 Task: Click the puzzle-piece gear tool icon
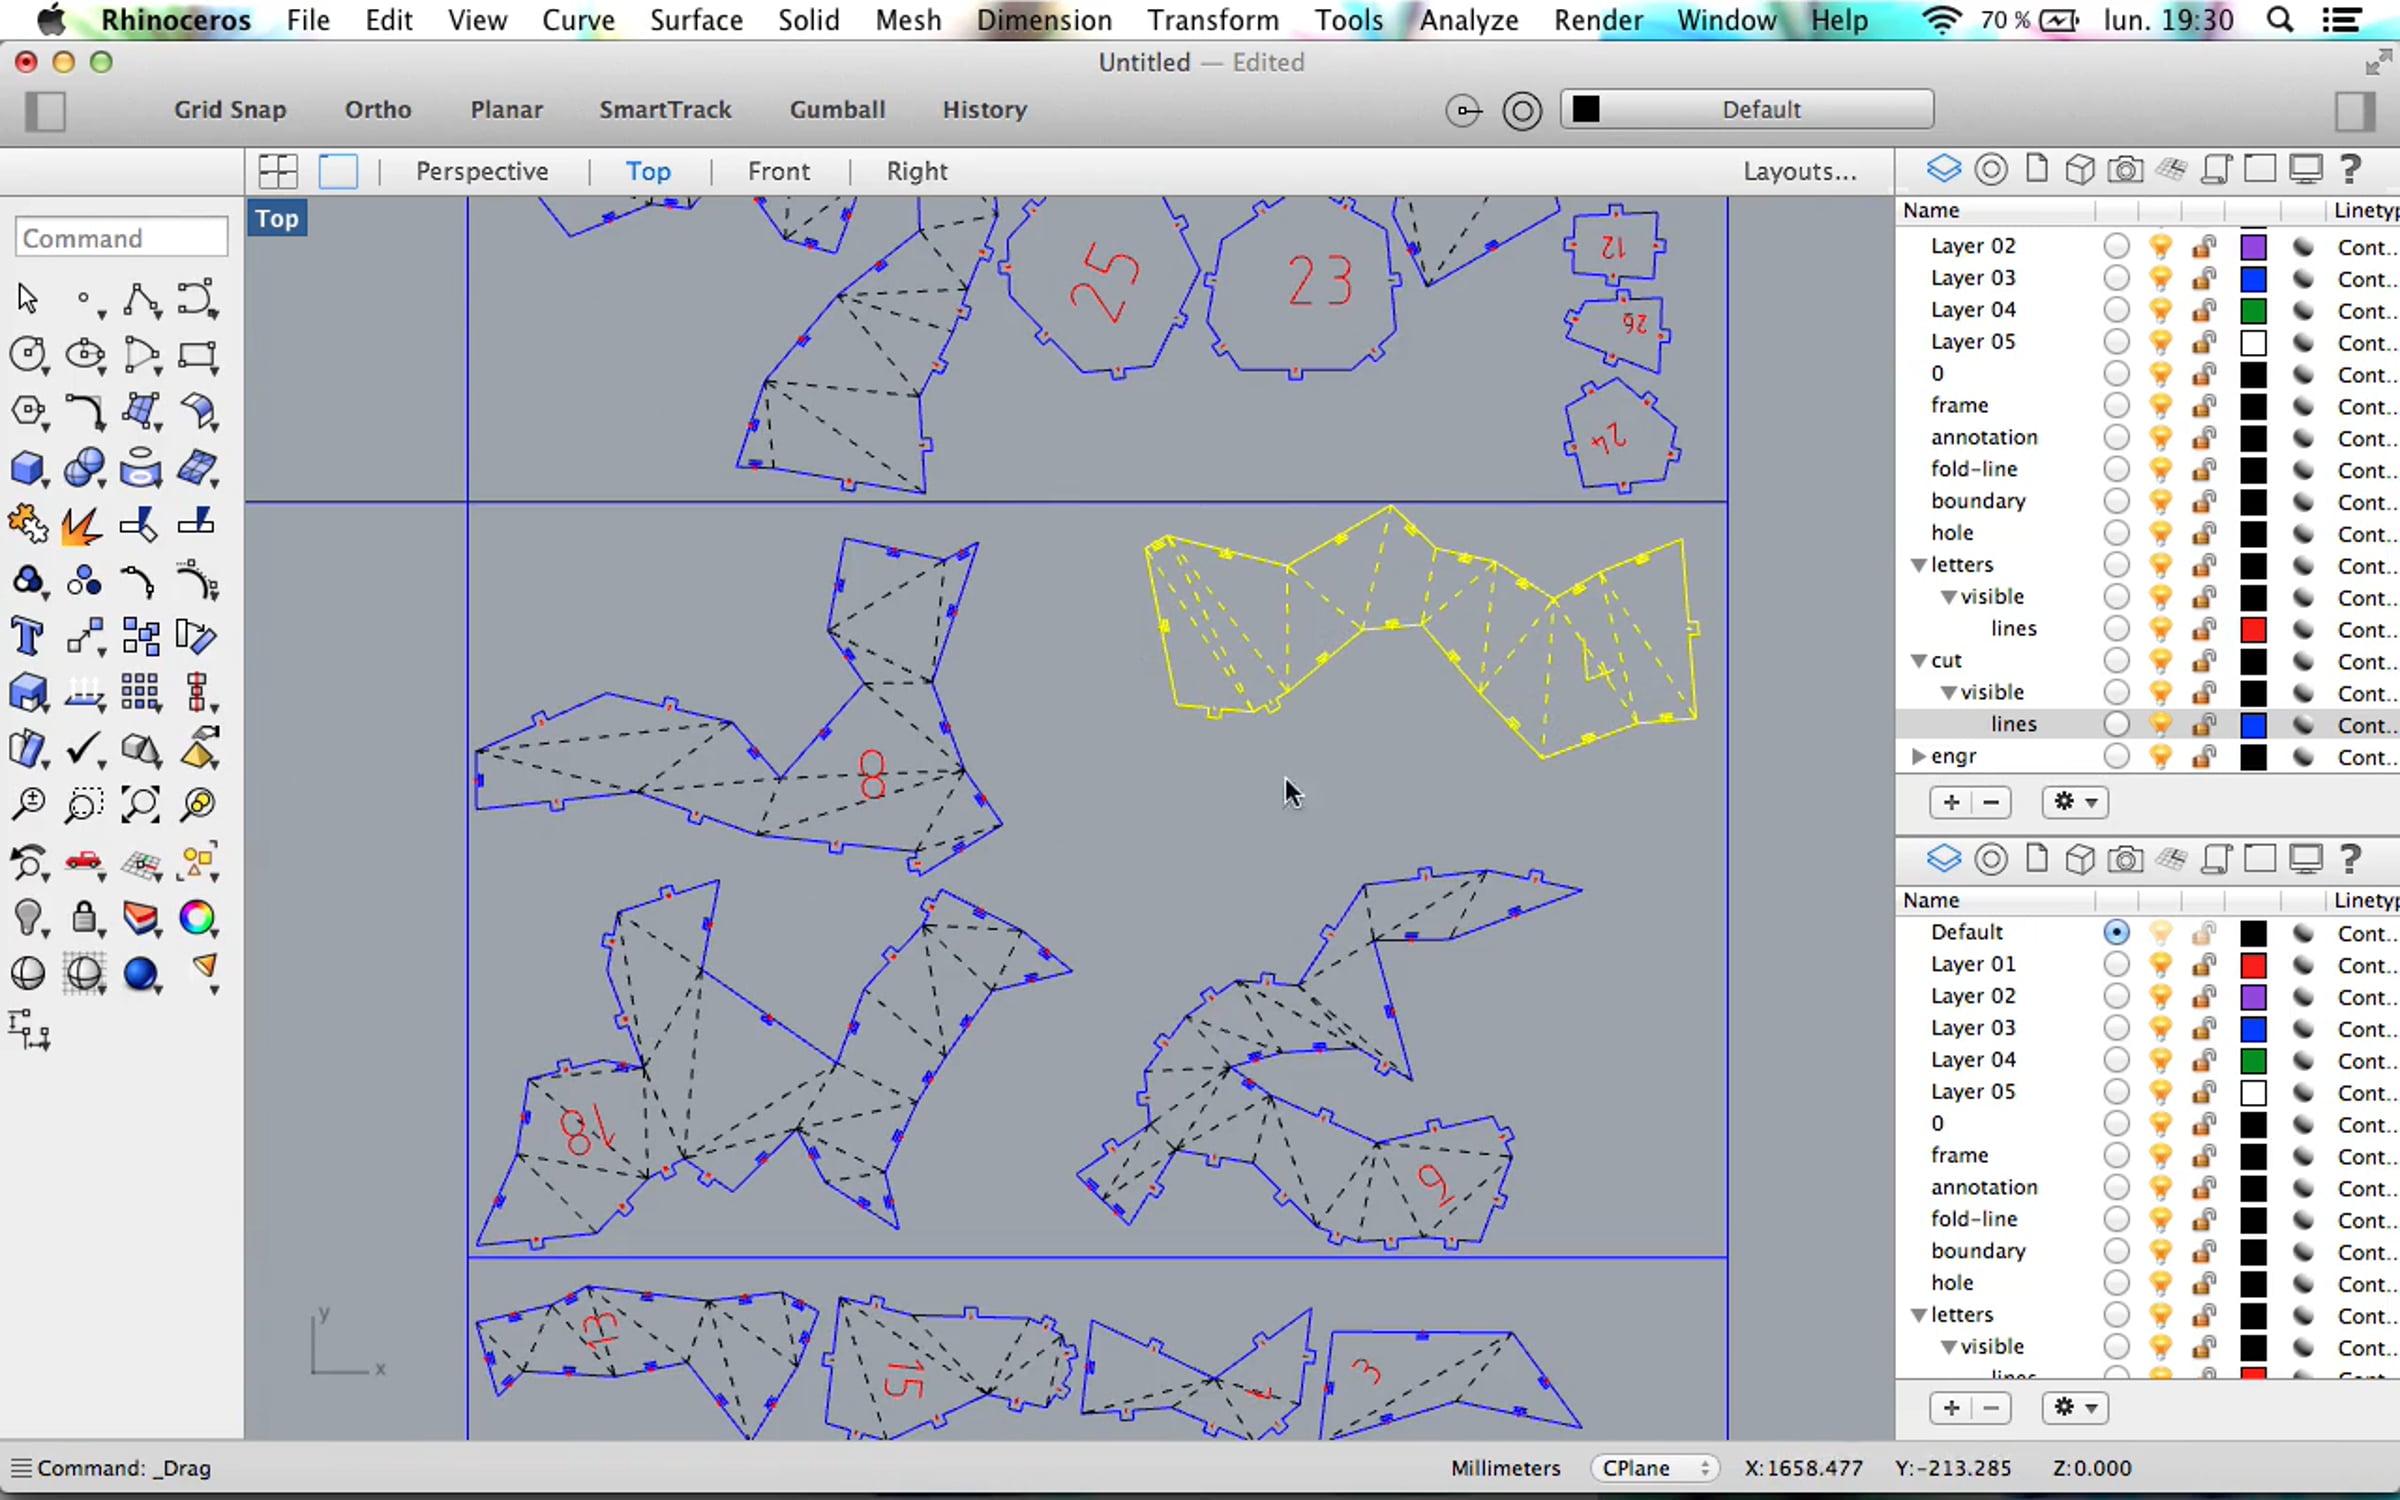point(28,524)
